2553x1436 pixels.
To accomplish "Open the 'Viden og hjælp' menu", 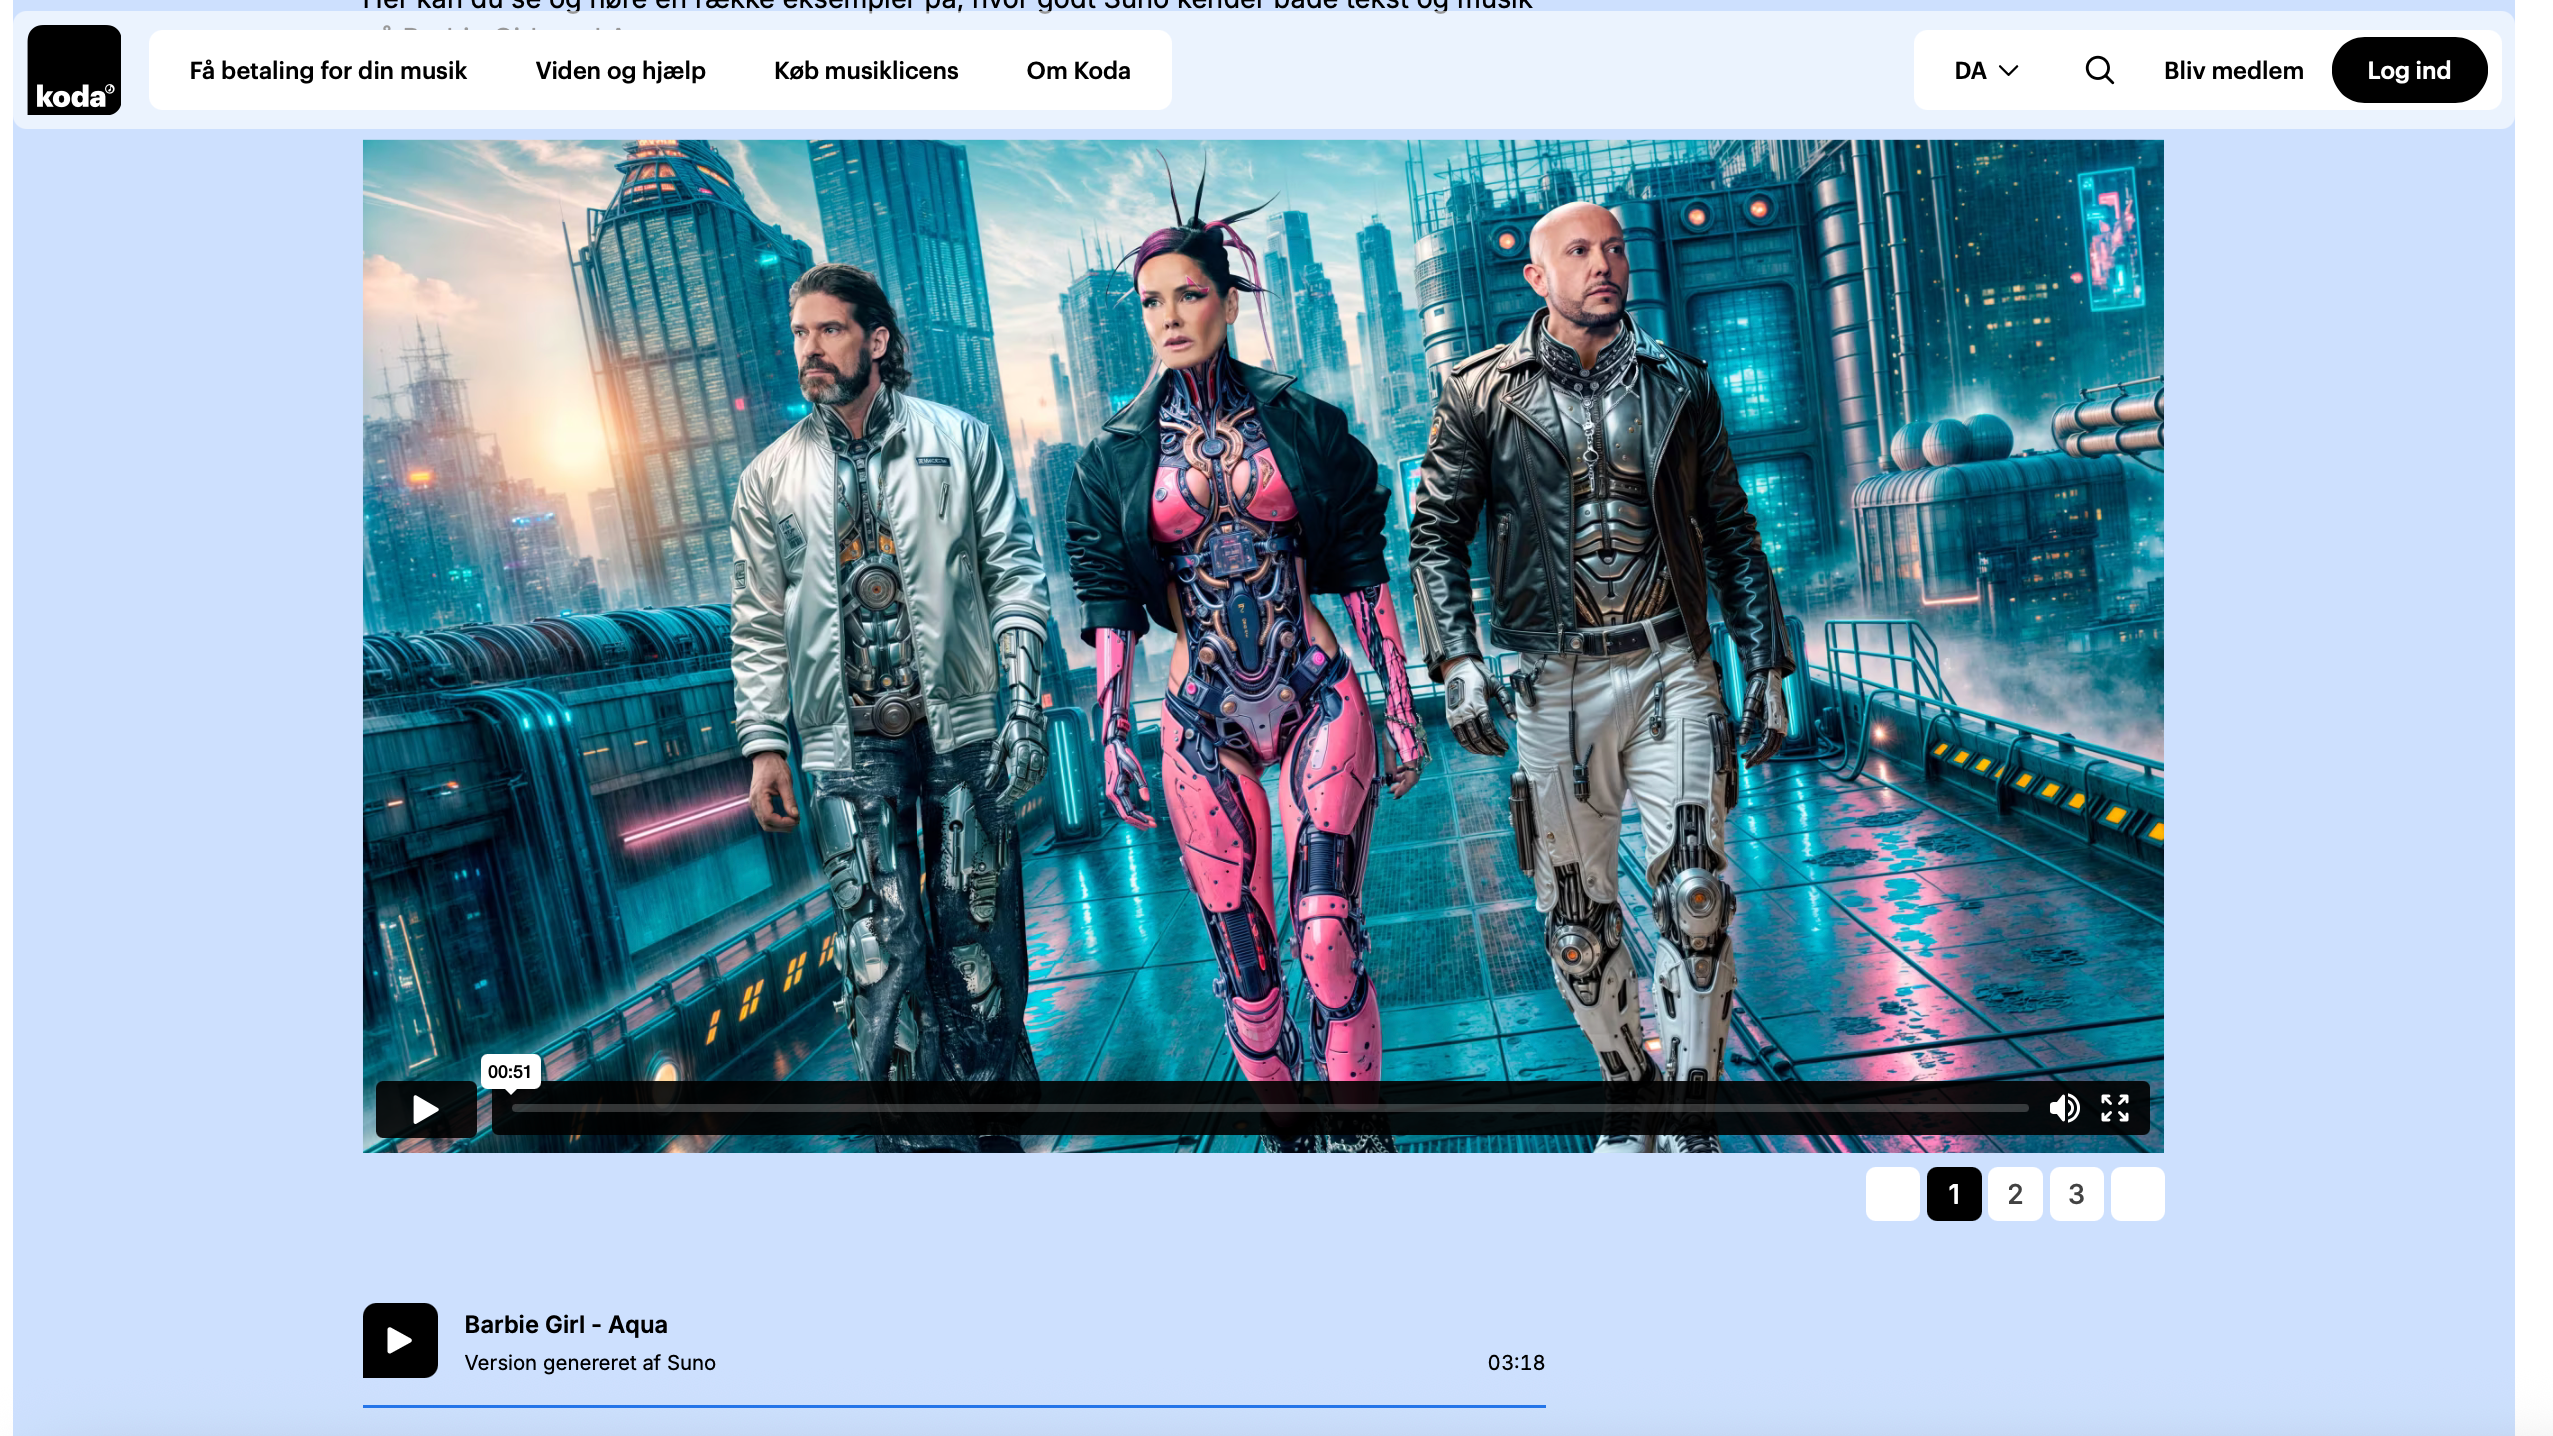I will coord(620,70).
